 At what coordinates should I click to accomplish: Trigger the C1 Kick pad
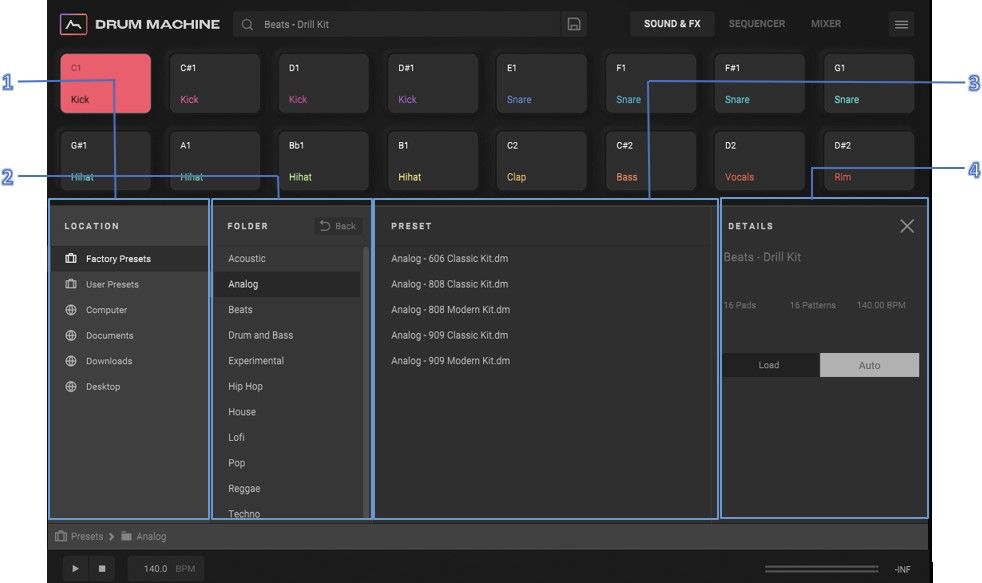105,83
